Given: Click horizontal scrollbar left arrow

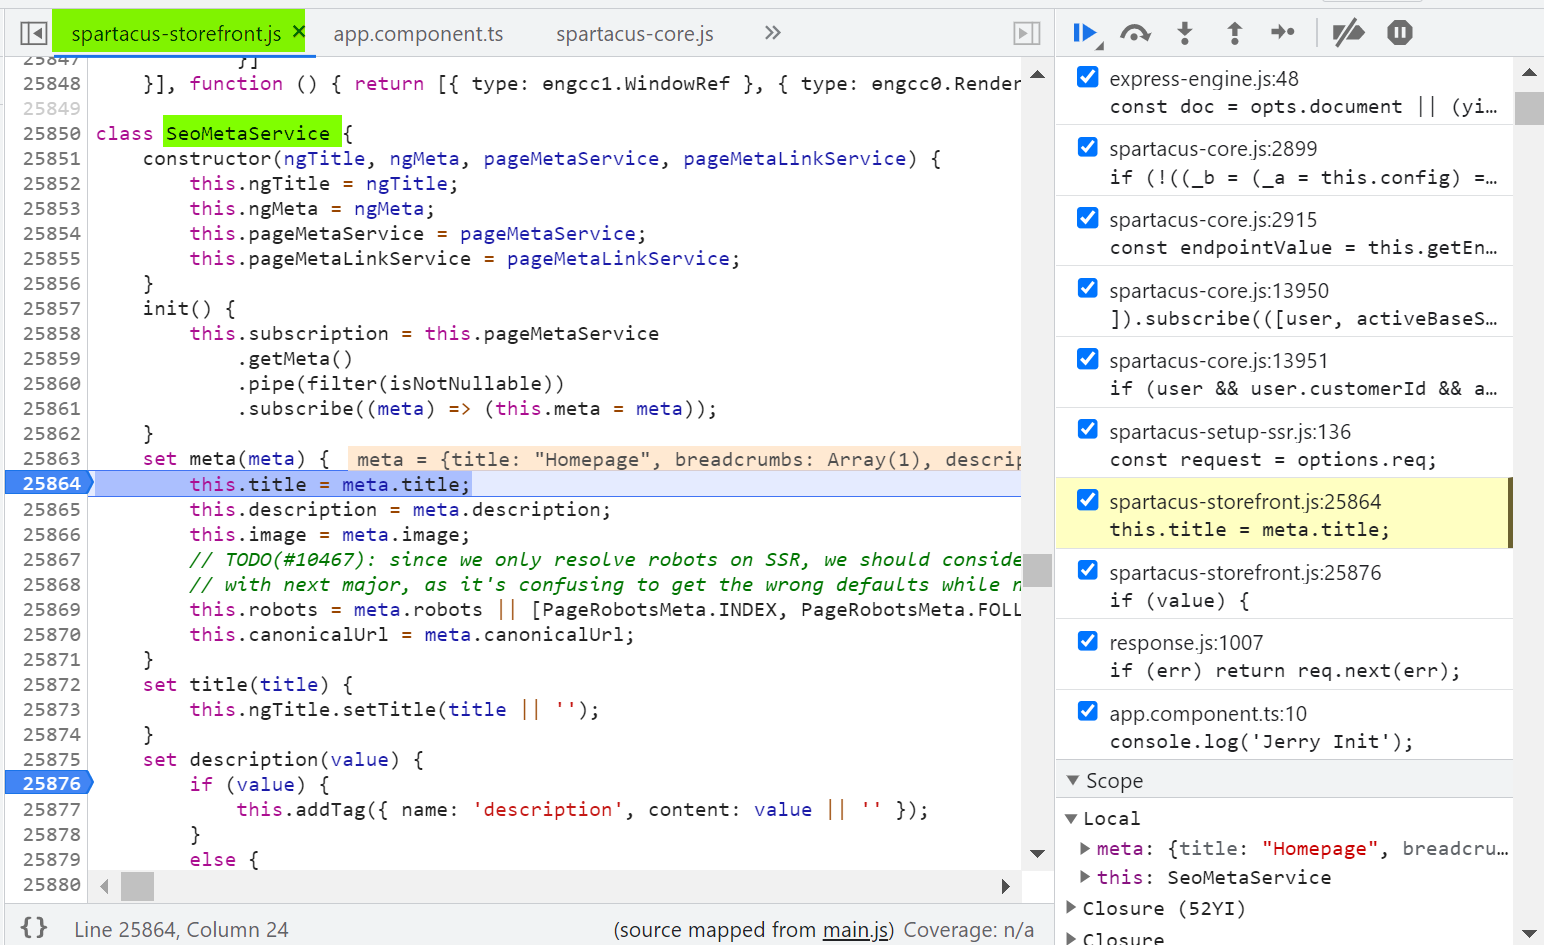Looking at the screenshot, I should tap(104, 886).
